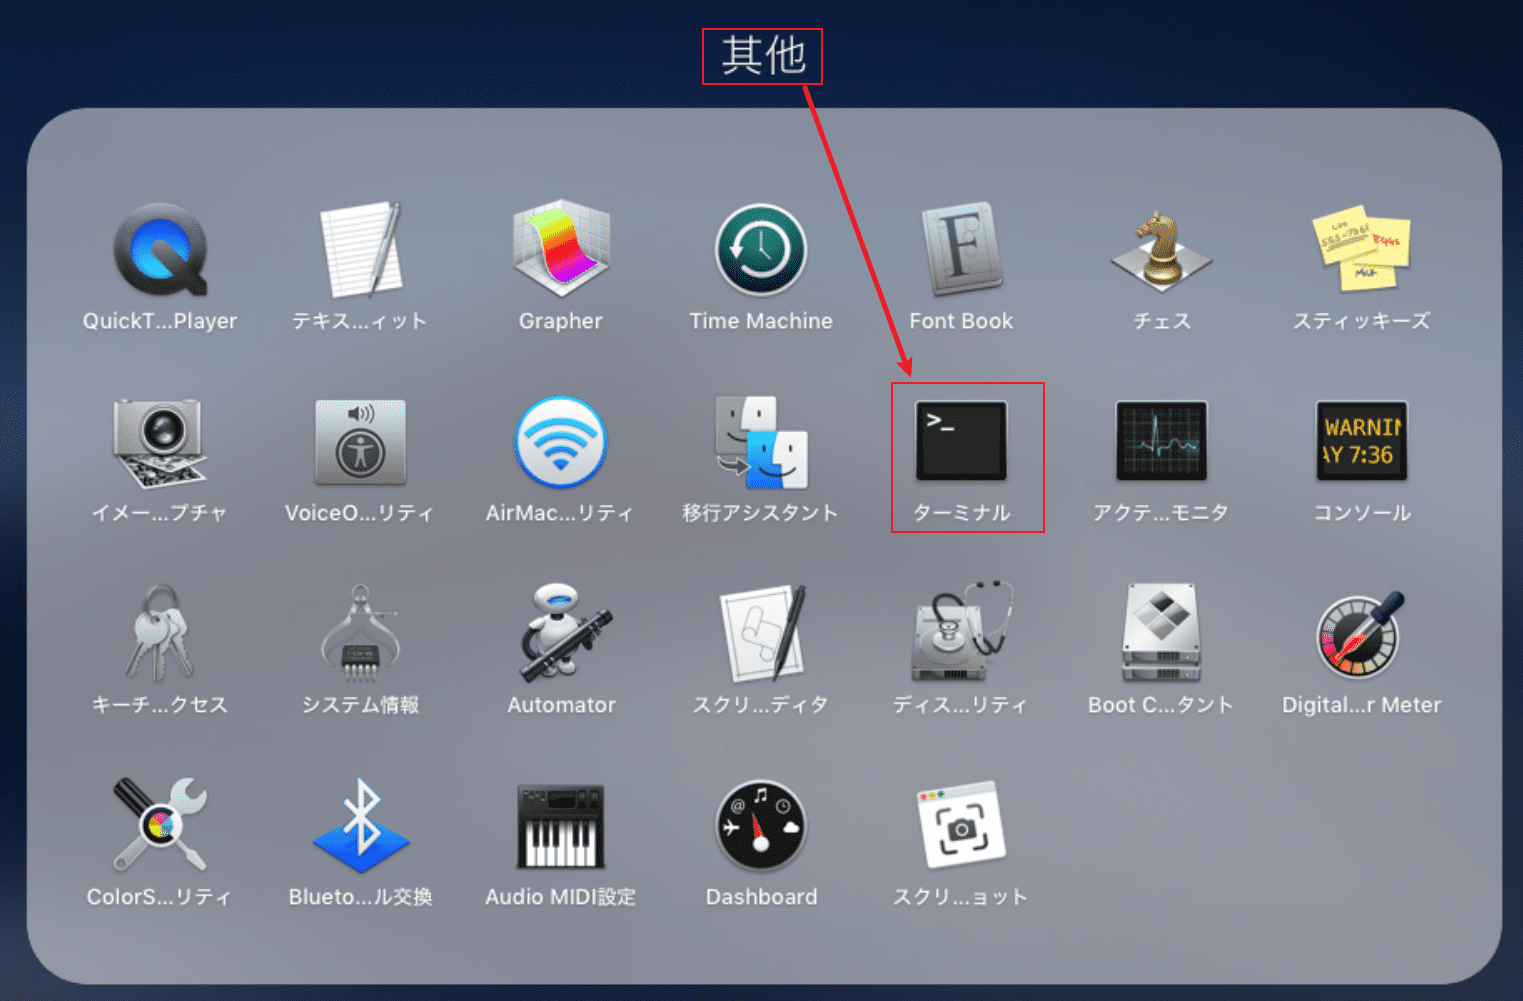The image size is (1523, 1001).
Task: Open スティッキーズ sticky notes app
Action: 1361,249
